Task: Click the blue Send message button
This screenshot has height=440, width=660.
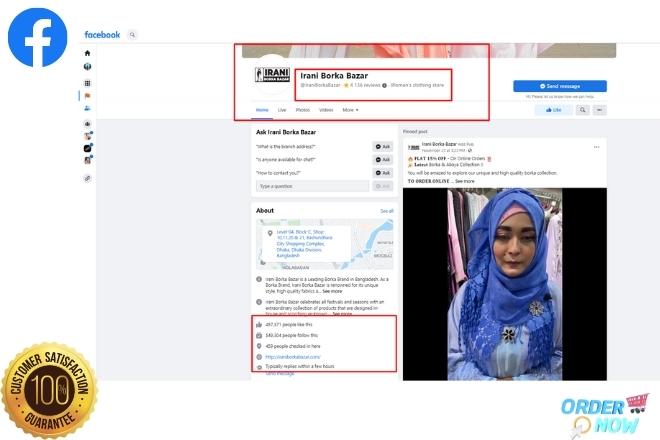Action: tap(560, 86)
